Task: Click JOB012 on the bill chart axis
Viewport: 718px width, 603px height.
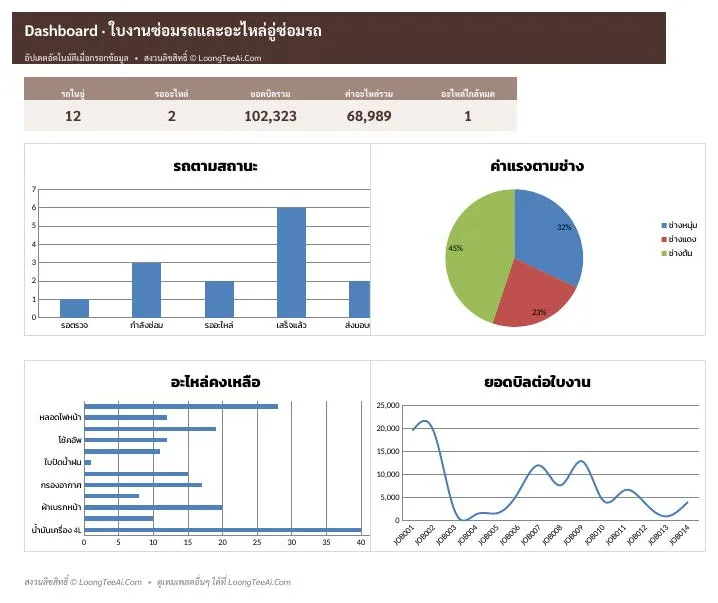Action: click(x=637, y=535)
